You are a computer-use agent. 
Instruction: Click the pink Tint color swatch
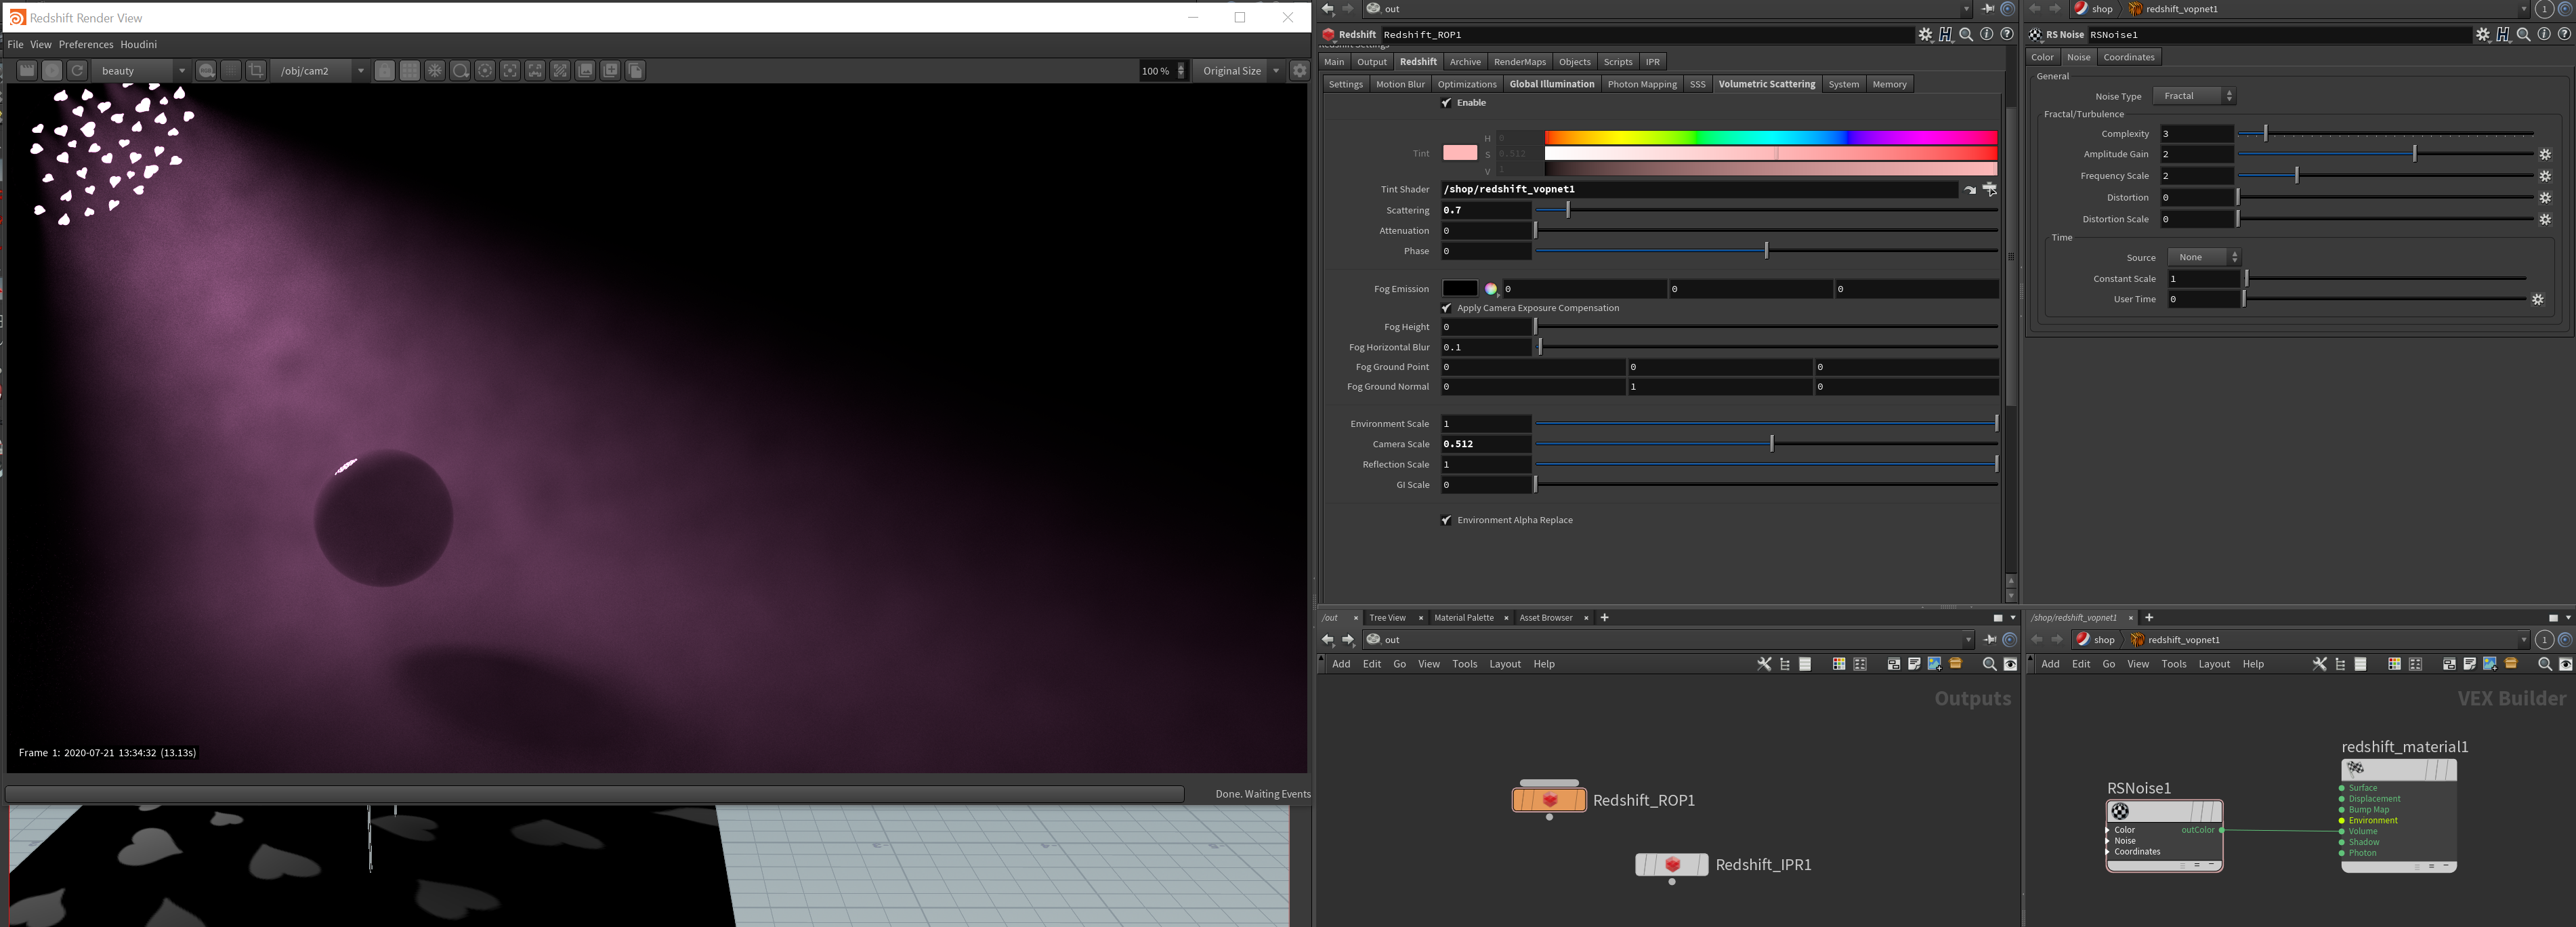click(1460, 153)
